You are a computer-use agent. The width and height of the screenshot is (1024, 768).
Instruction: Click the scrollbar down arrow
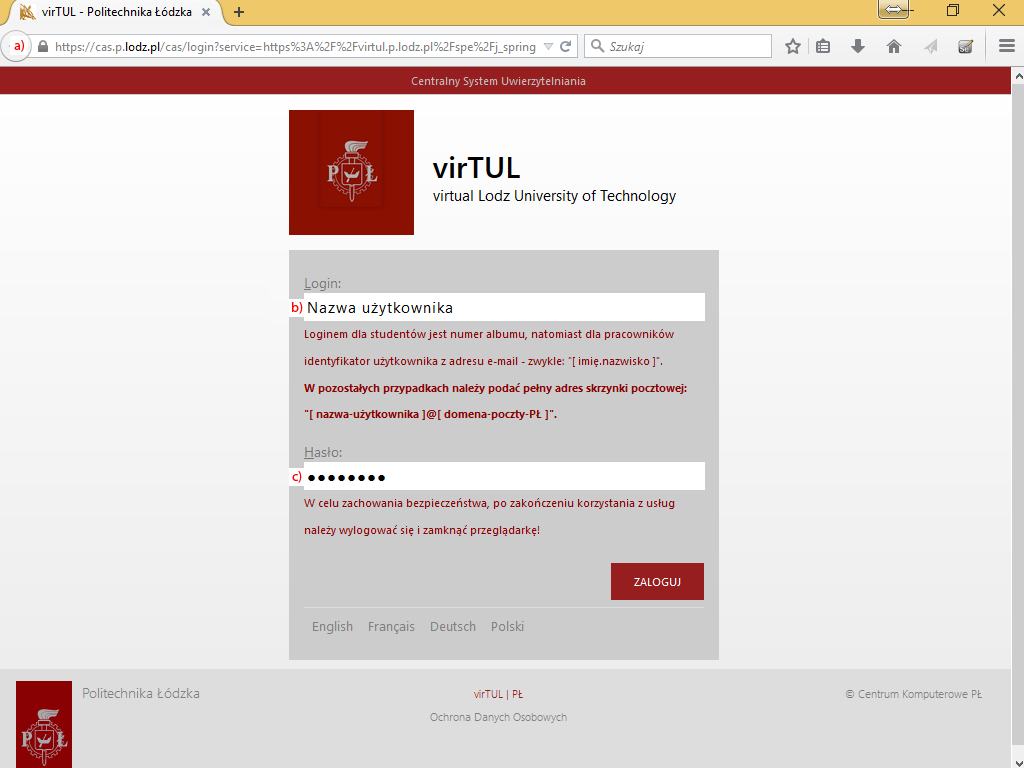[1017, 762]
